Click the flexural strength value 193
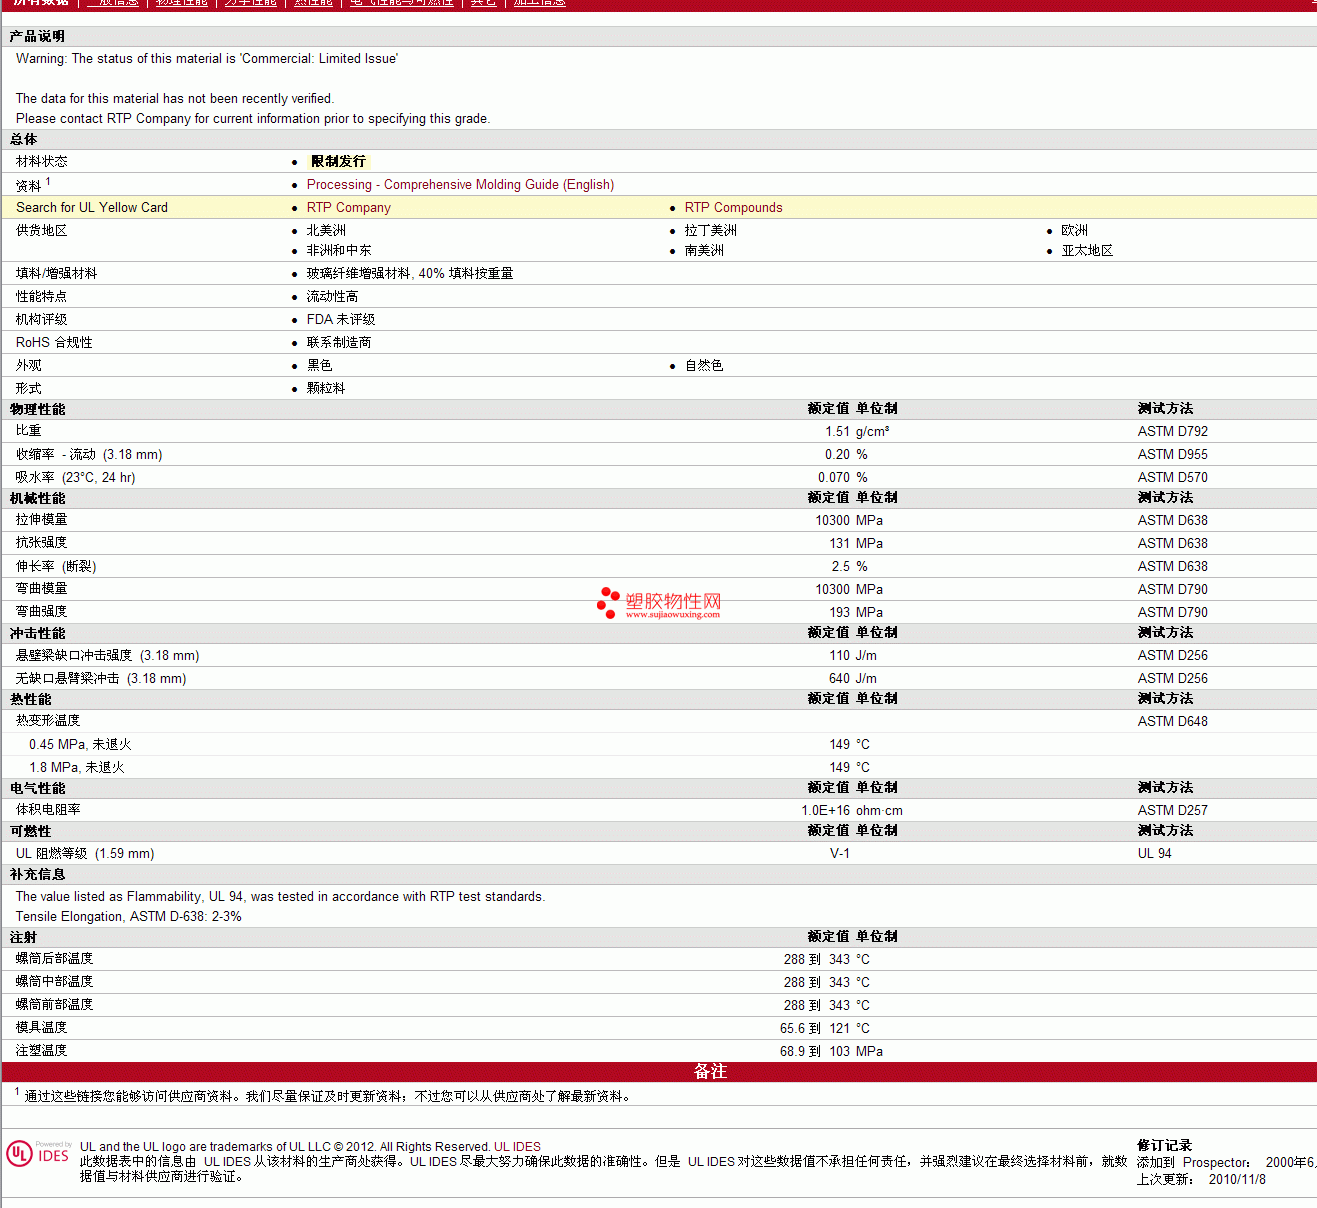The width and height of the screenshot is (1317, 1208). (x=839, y=612)
